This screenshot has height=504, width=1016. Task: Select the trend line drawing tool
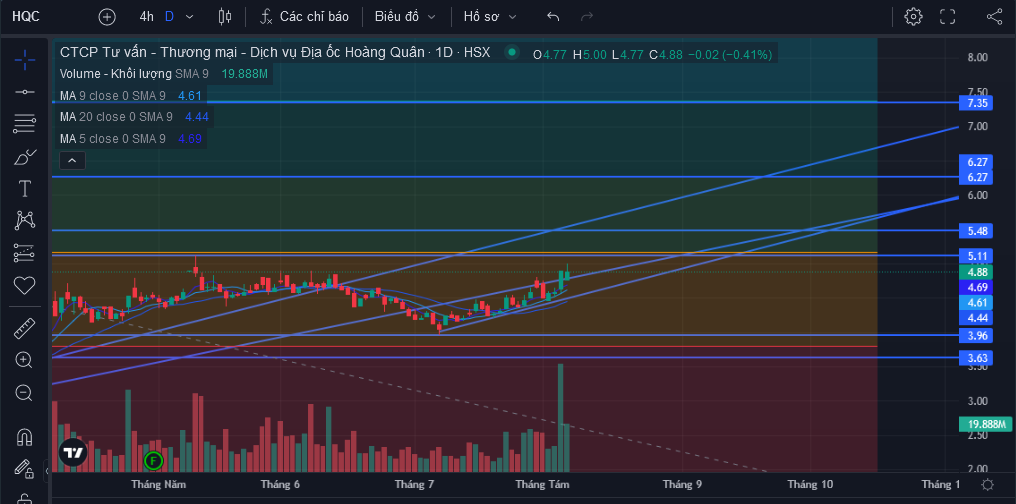tap(25, 92)
